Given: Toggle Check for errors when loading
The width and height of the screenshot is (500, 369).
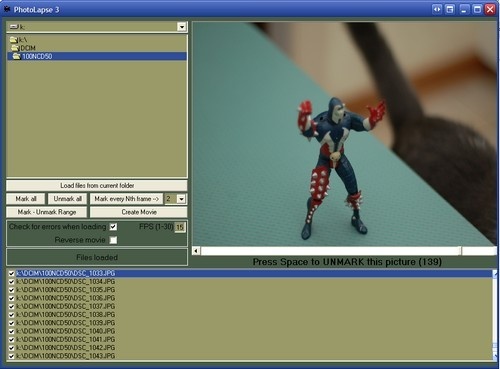Looking at the screenshot, I should coord(113,227).
